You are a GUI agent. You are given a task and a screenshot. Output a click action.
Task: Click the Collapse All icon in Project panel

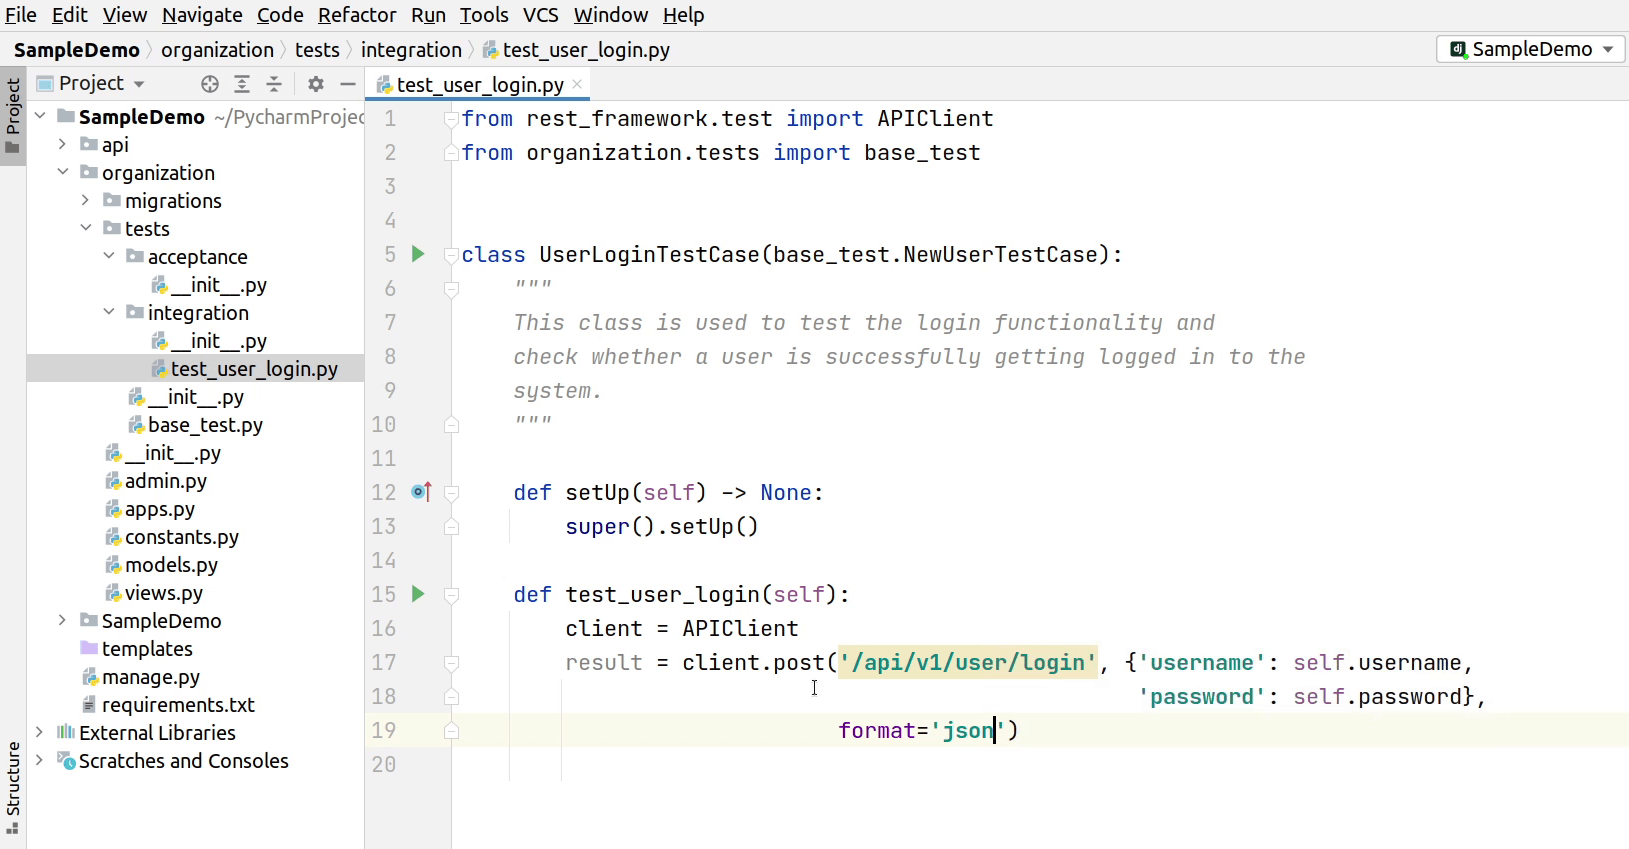click(274, 84)
